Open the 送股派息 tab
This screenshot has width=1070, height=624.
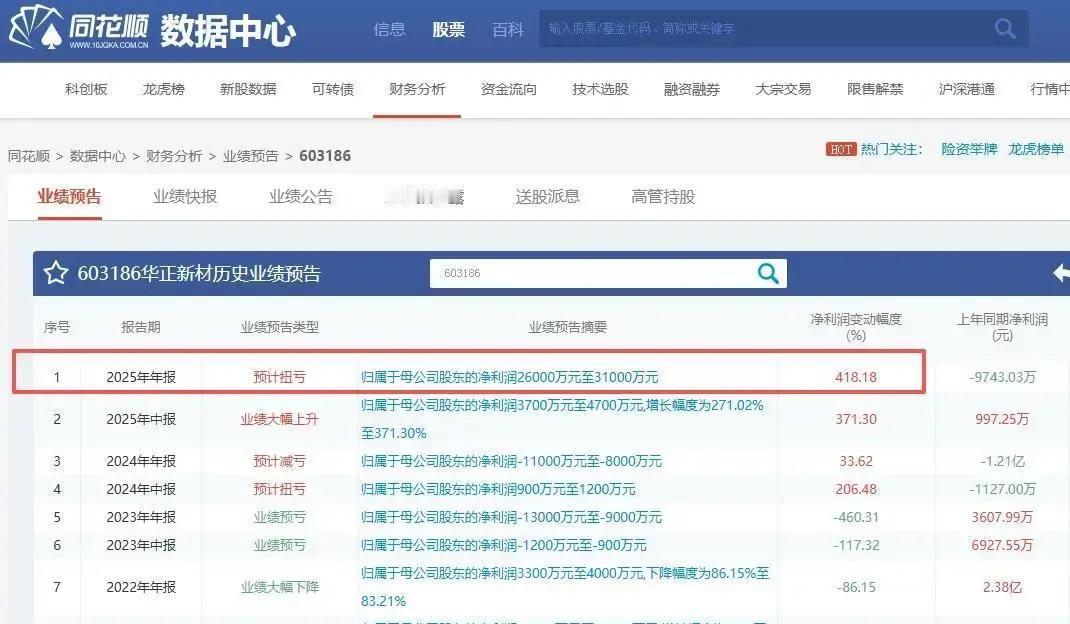click(546, 196)
